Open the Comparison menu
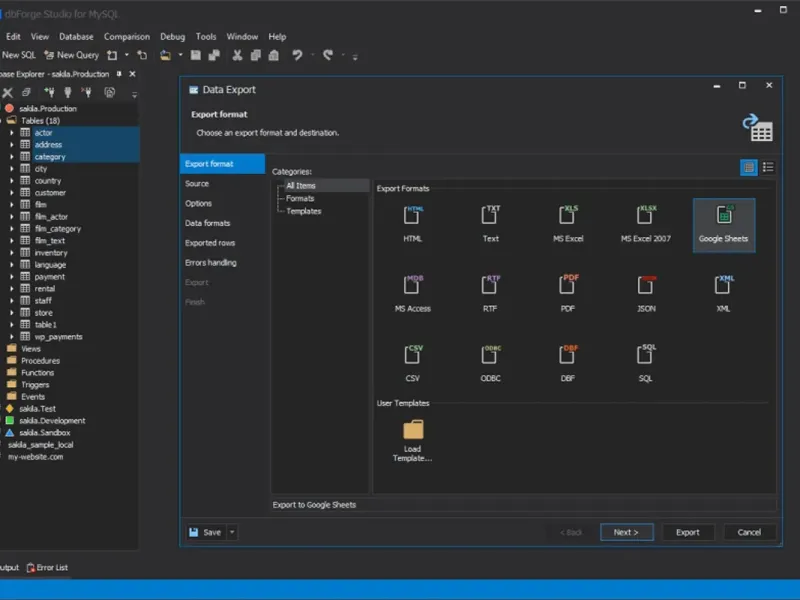This screenshot has height=600, width=800. [126, 37]
